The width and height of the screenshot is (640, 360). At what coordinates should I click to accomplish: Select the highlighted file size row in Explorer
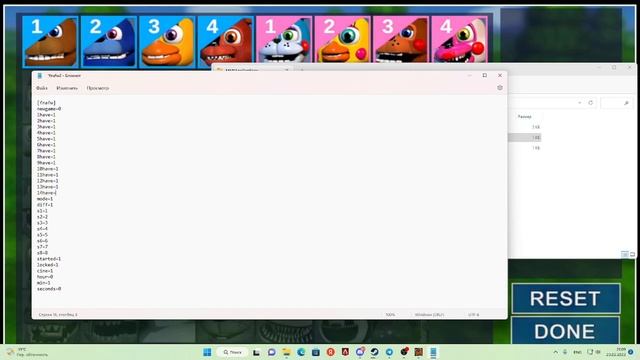pos(525,138)
